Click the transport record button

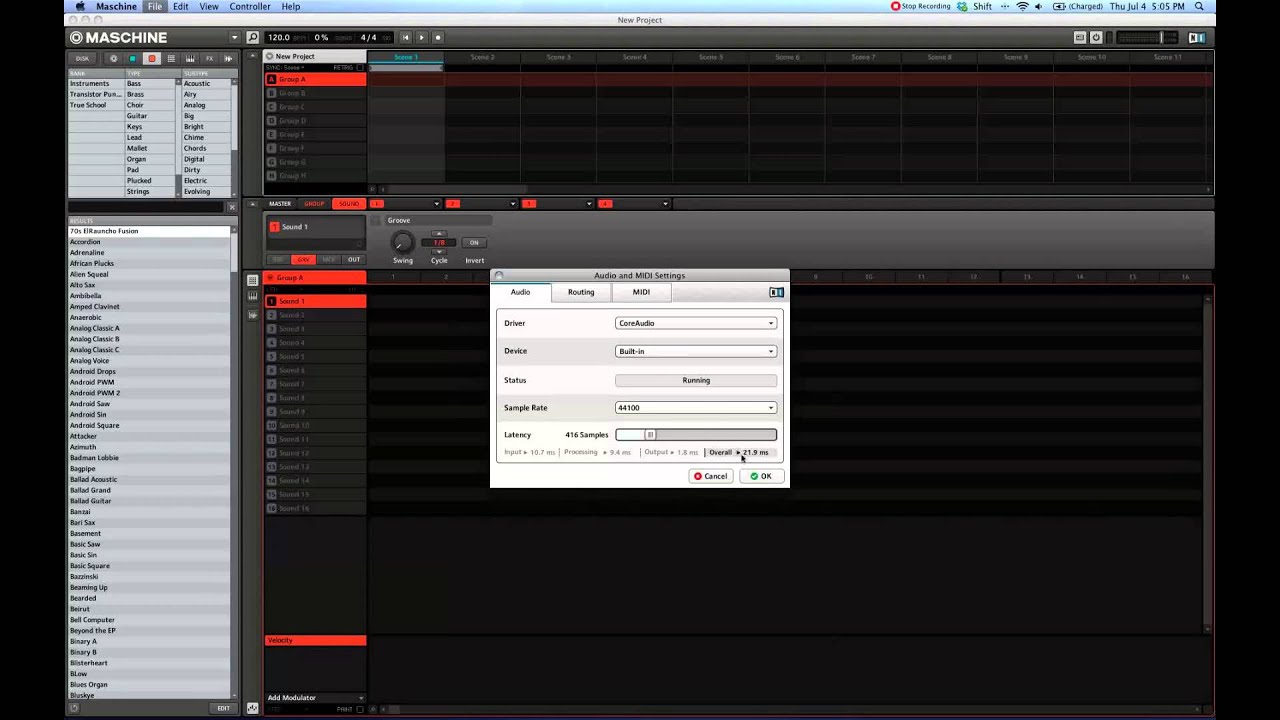(437, 37)
